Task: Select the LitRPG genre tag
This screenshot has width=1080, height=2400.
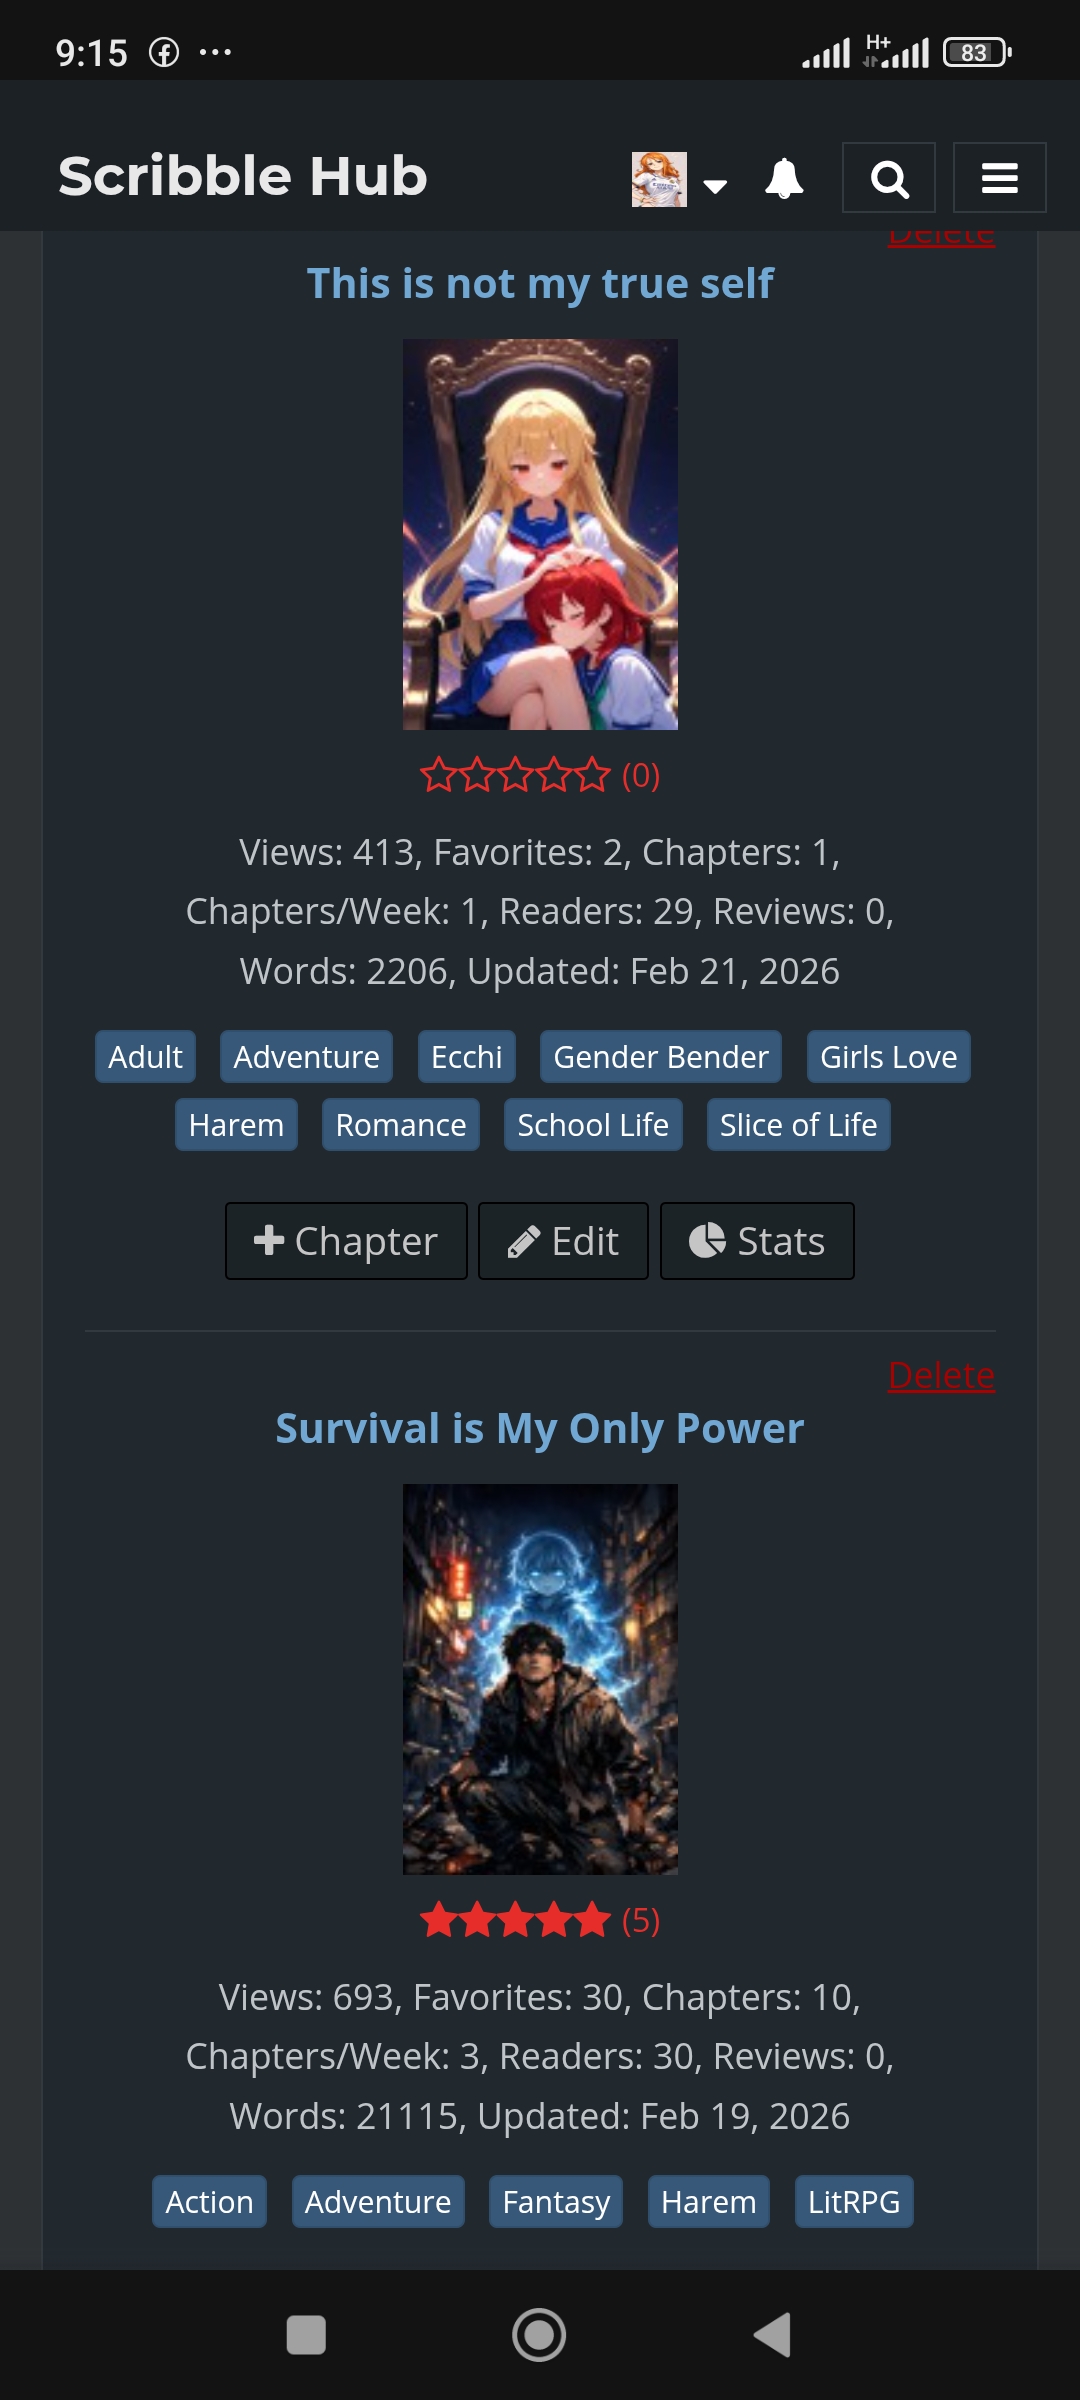Action: coord(854,2202)
